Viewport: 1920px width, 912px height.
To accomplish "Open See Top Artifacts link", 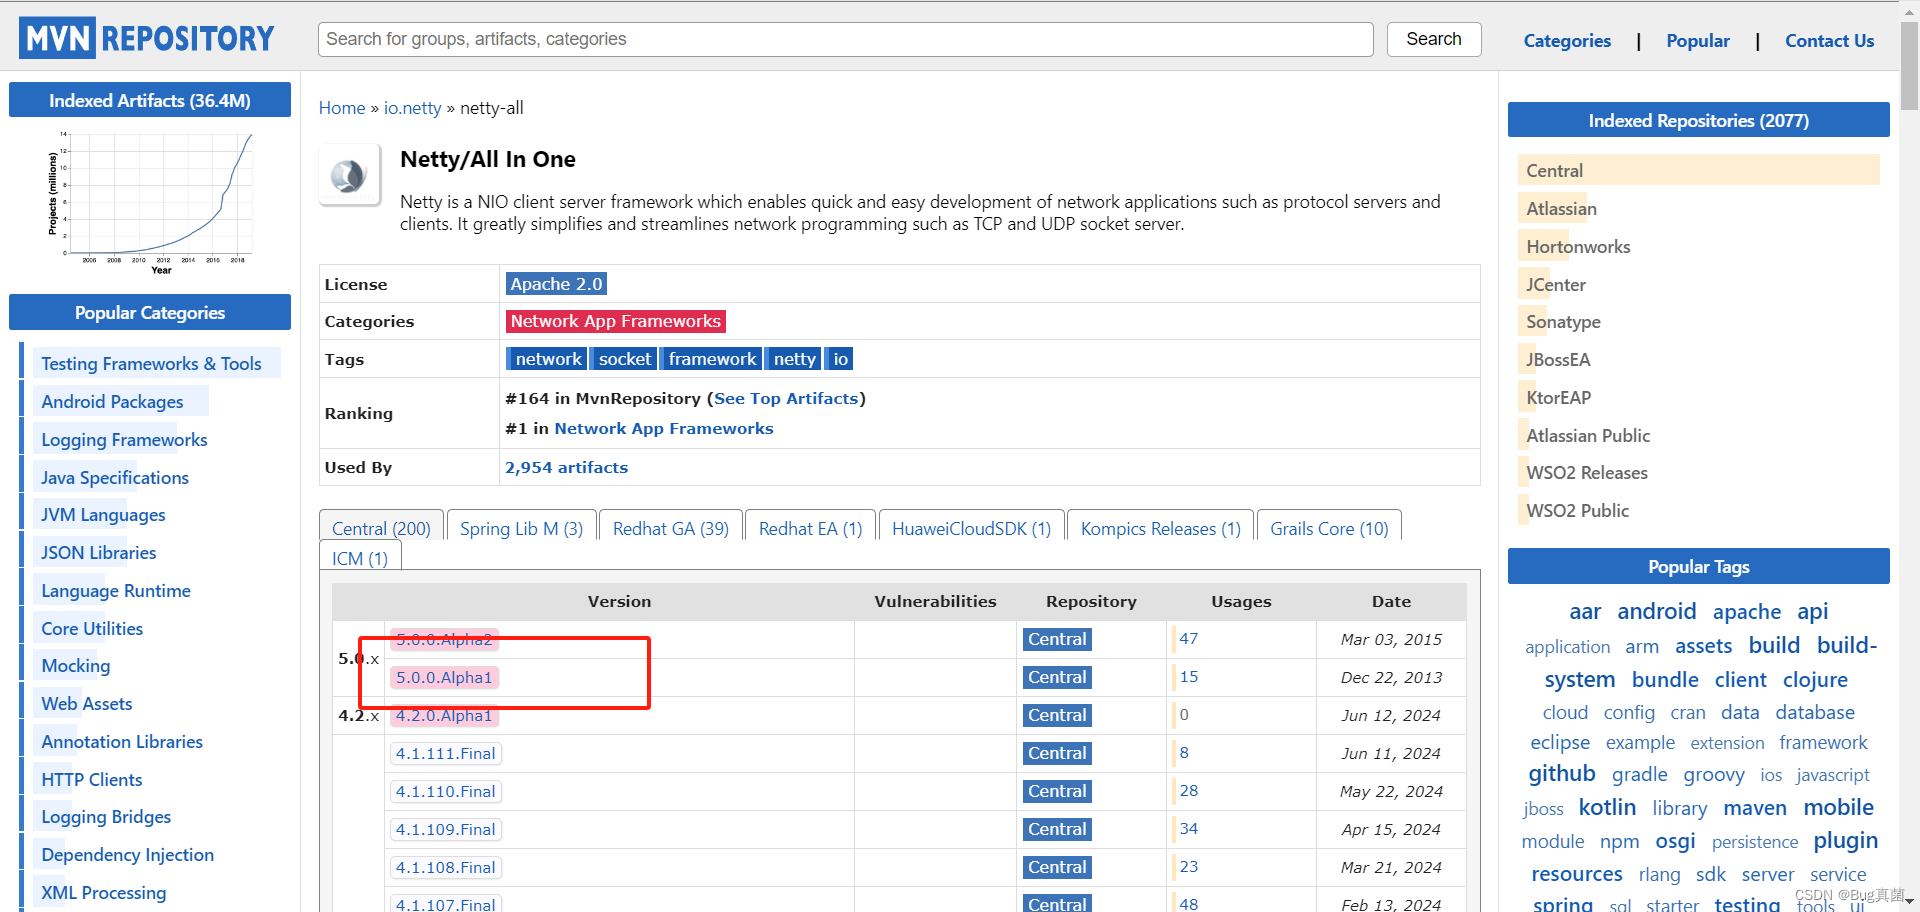I will [786, 398].
